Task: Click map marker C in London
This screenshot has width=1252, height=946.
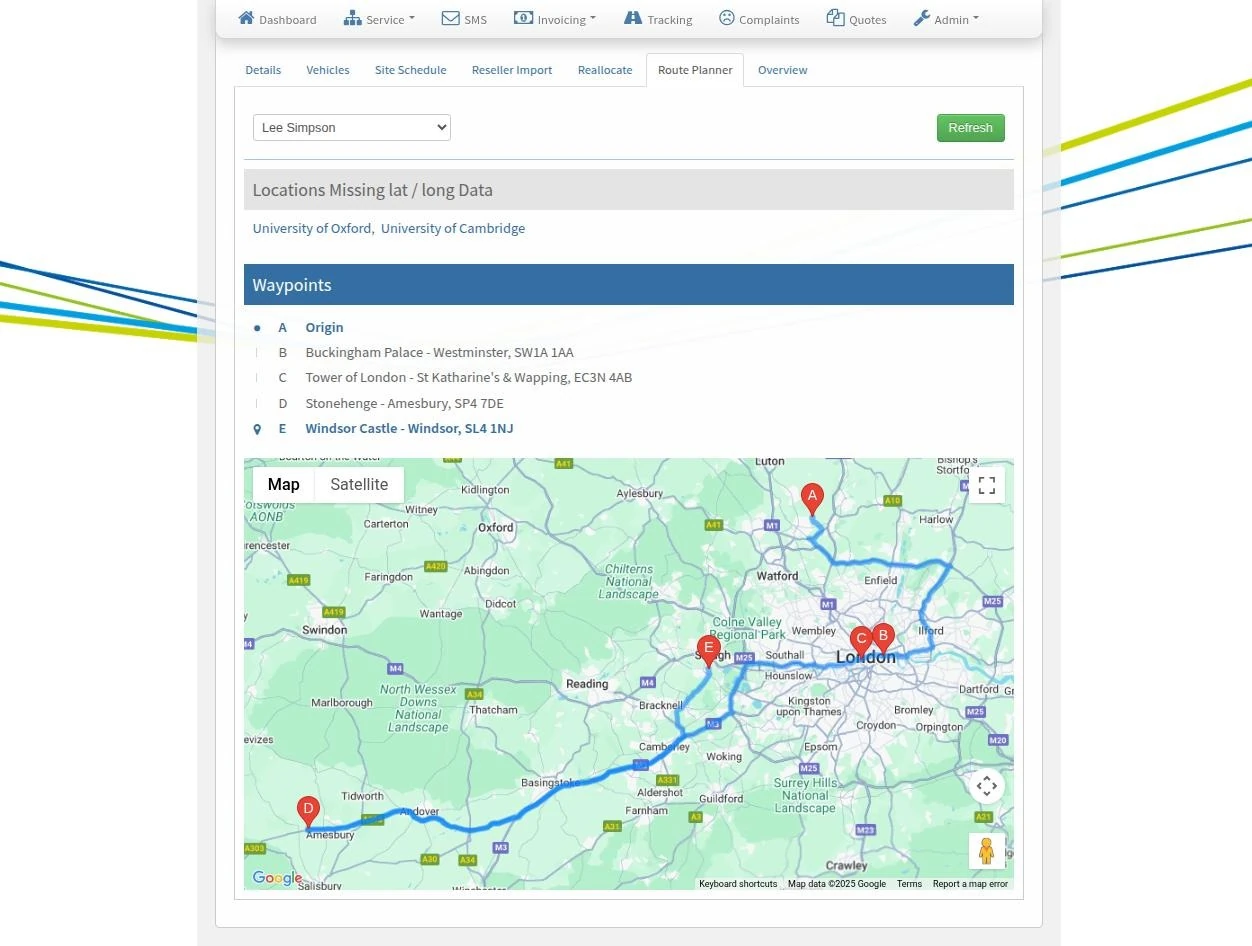Action: pos(861,641)
